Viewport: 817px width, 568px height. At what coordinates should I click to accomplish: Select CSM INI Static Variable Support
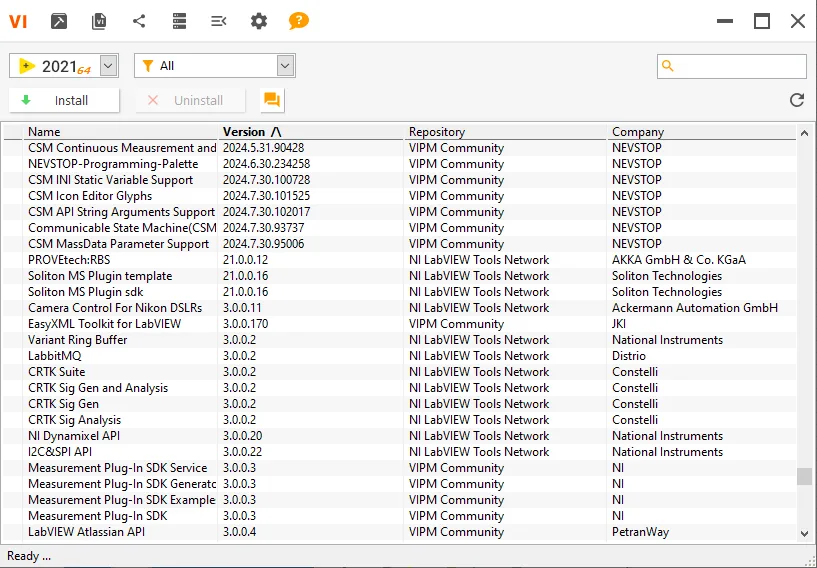point(400,180)
